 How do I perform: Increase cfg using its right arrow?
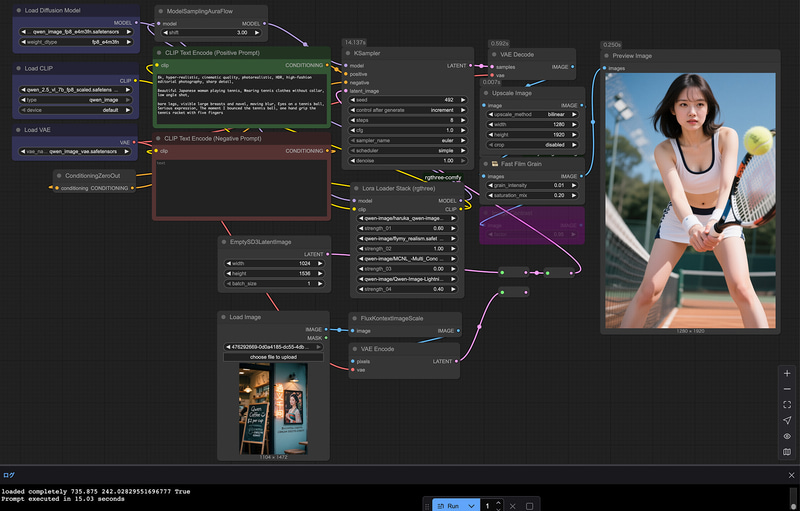(x=463, y=130)
